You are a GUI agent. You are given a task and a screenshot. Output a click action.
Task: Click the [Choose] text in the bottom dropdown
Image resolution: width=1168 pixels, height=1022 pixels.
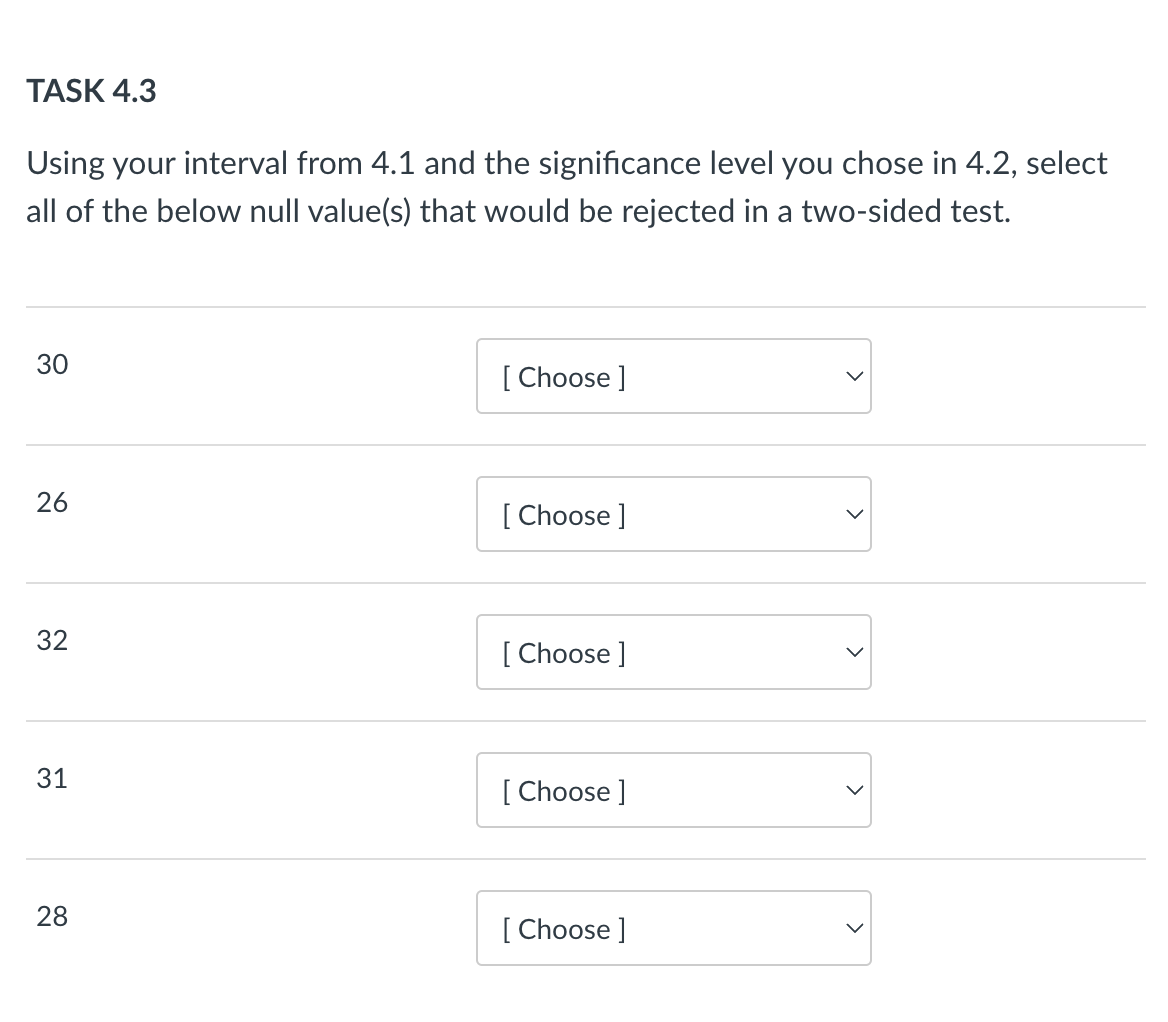[x=563, y=929]
